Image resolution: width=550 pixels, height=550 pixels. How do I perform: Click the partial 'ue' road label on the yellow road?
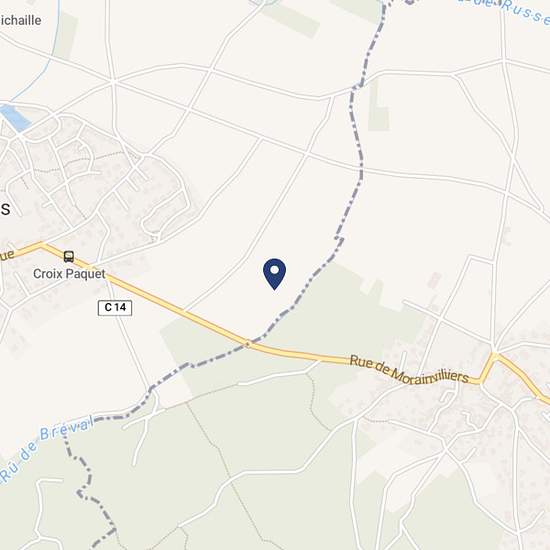[x=7, y=255]
